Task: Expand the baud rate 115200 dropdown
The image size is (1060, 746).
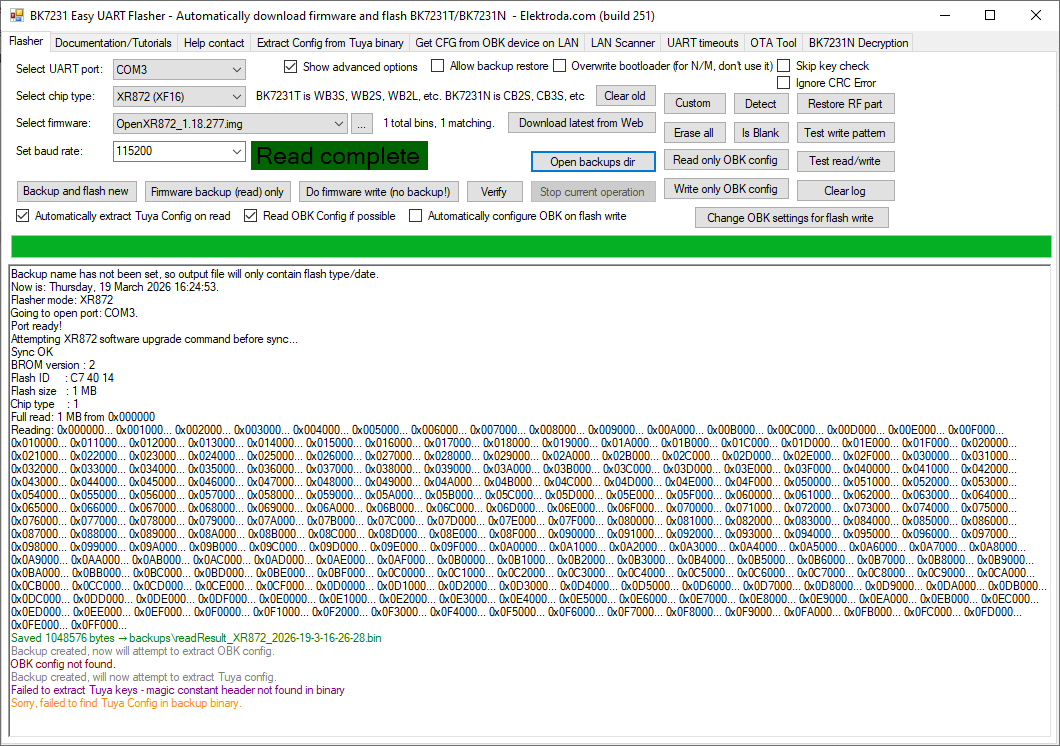Action: point(237,151)
